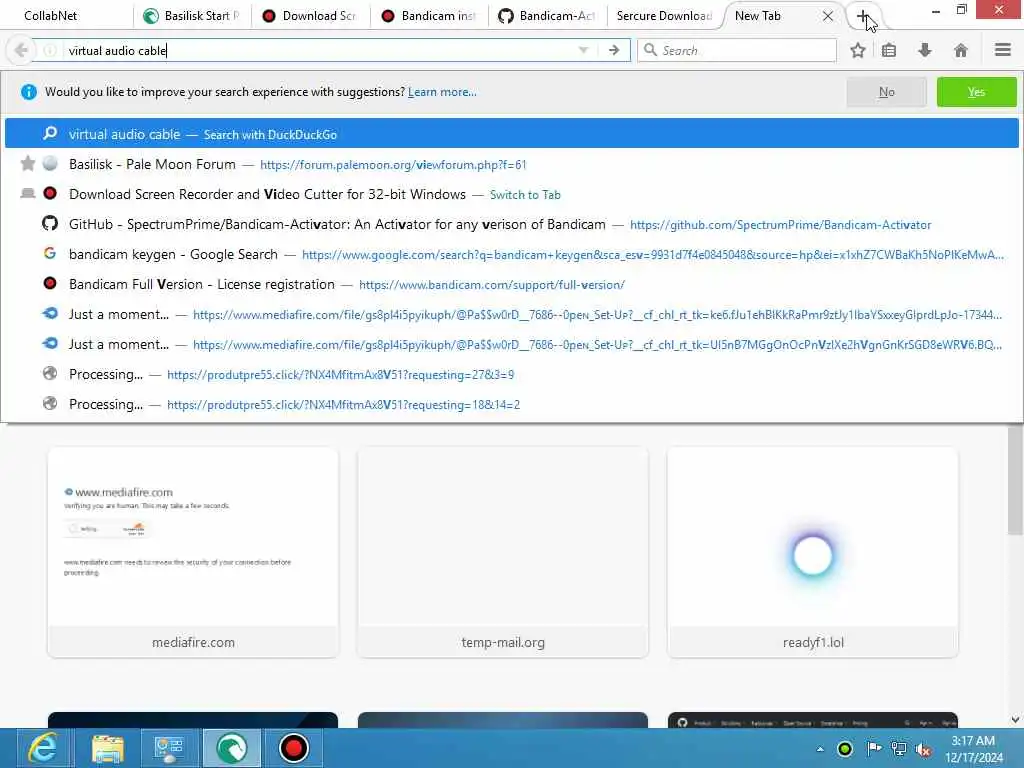Click the Google G icon in suggestion row
1024x768 pixels.
point(50,253)
